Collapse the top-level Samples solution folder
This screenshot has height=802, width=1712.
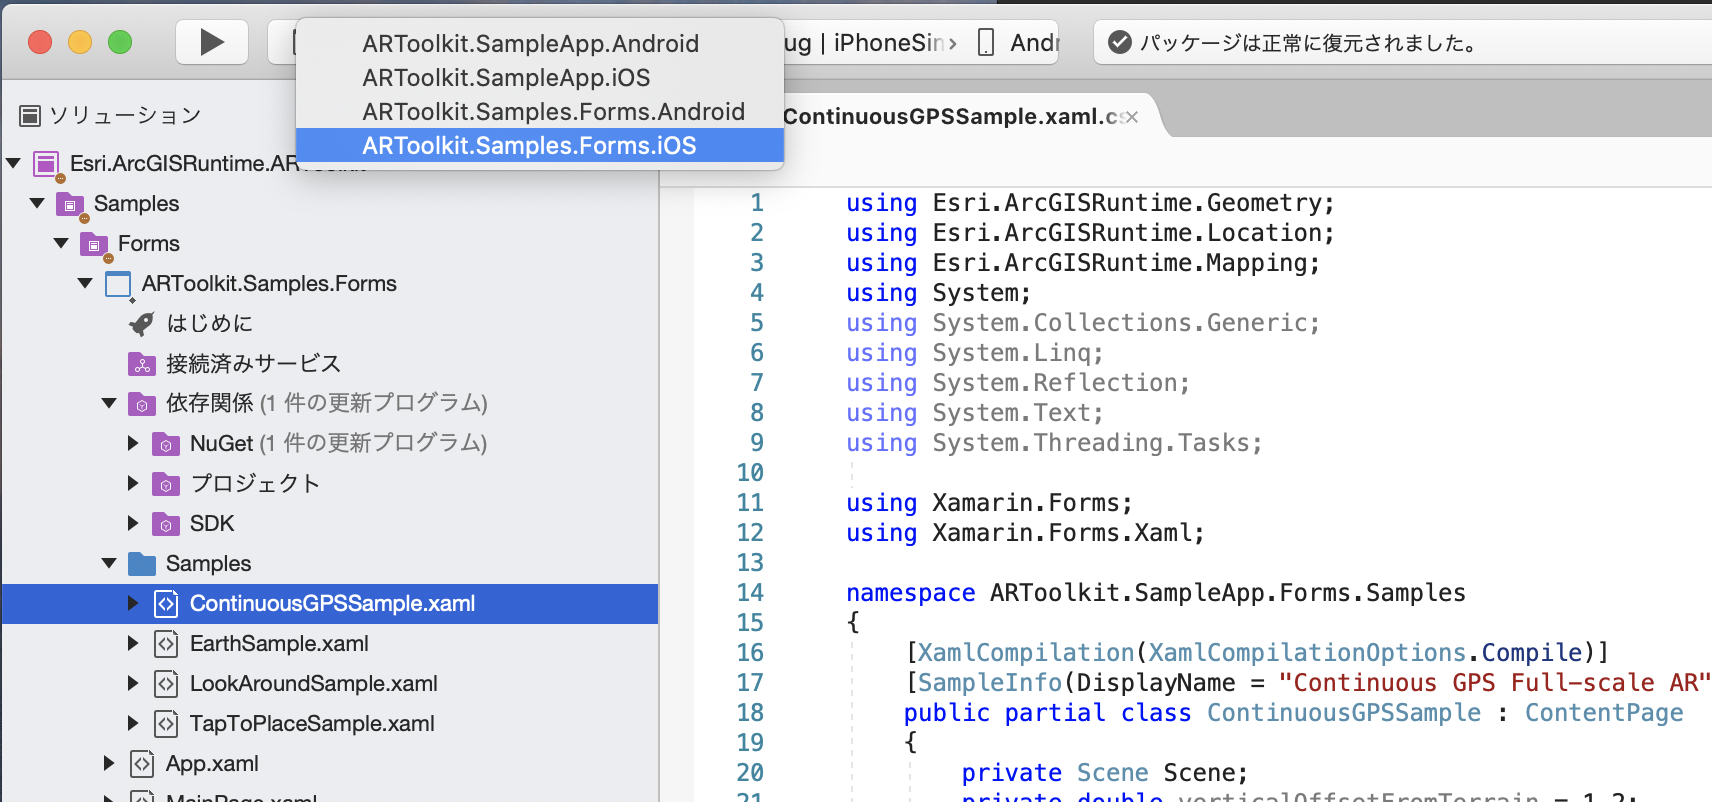[x=38, y=203]
